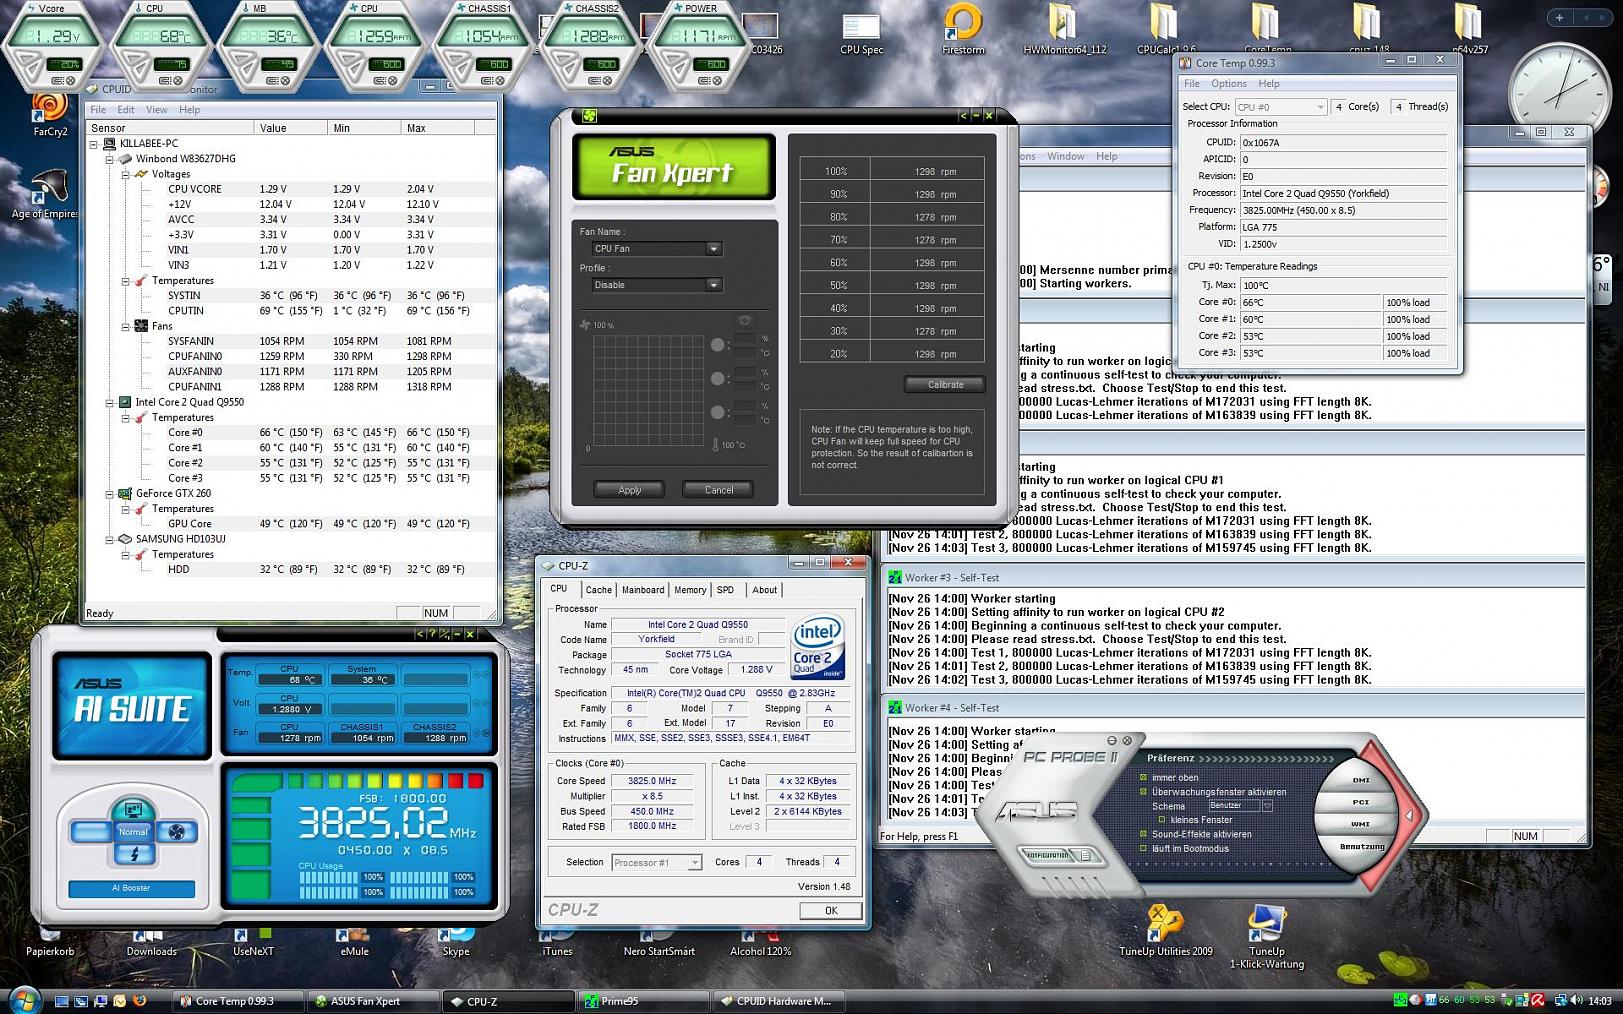
Task: Click the Max column header in Hardware Monitor
Action: pos(437,128)
